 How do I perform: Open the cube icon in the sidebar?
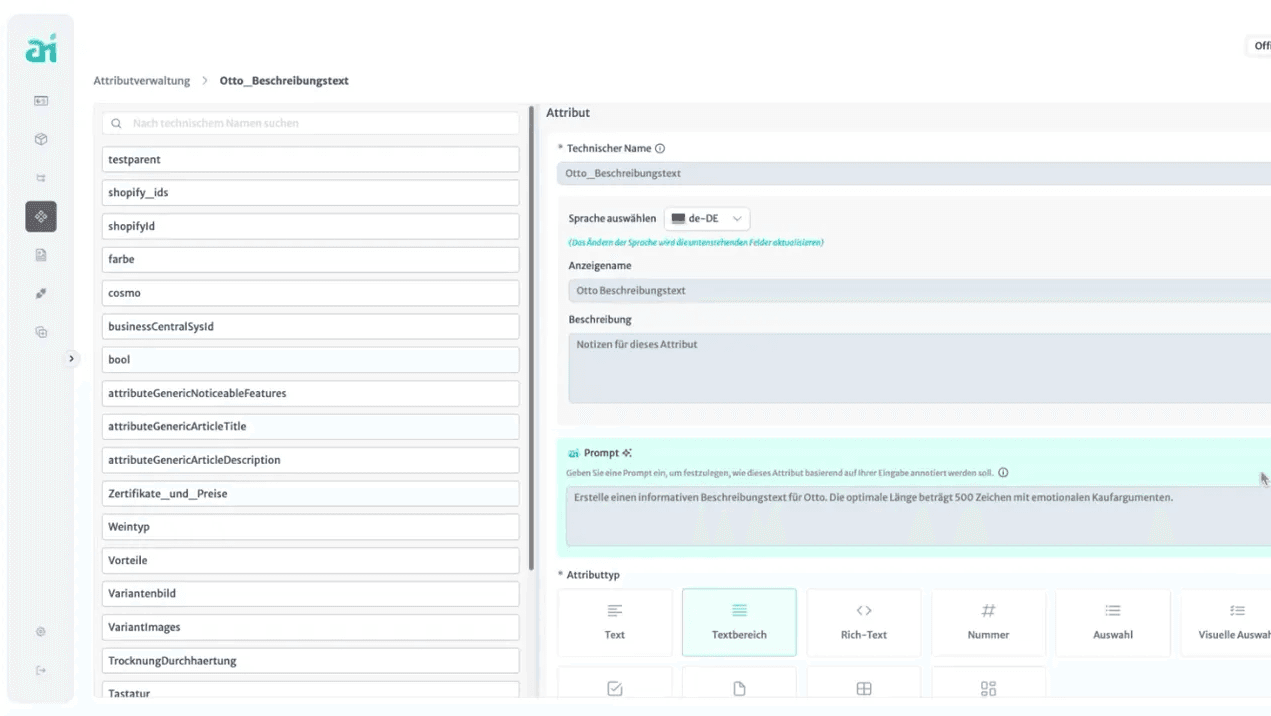[41, 140]
